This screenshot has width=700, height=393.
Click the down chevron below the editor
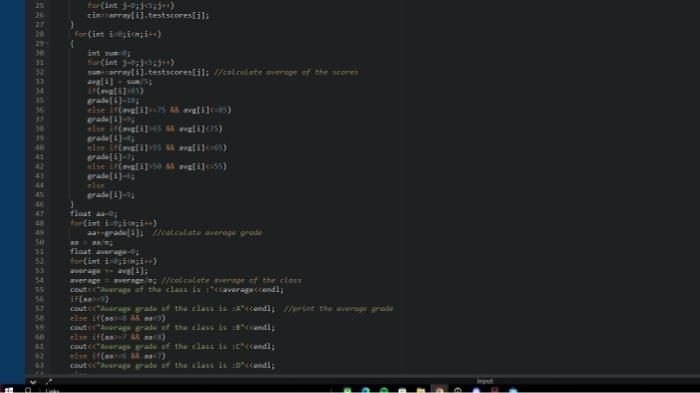coord(33,382)
